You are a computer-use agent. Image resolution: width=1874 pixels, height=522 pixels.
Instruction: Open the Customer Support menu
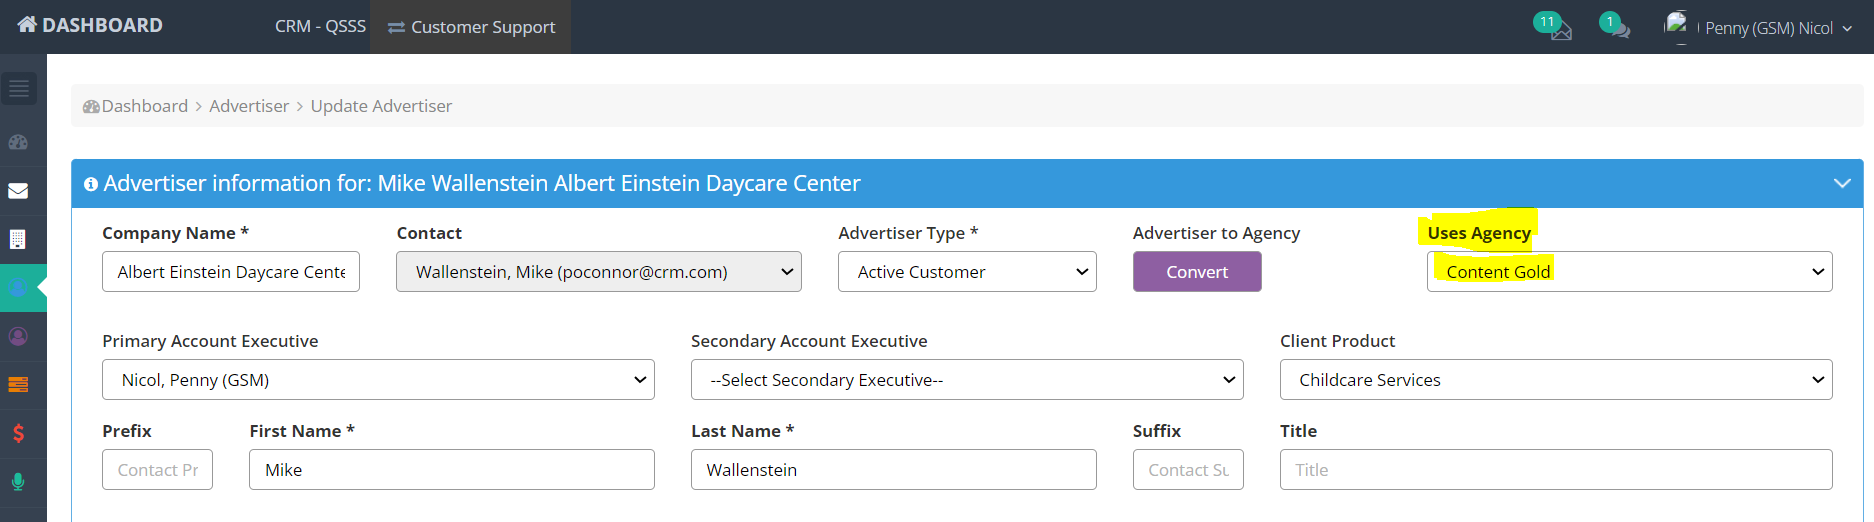[471, 27]
